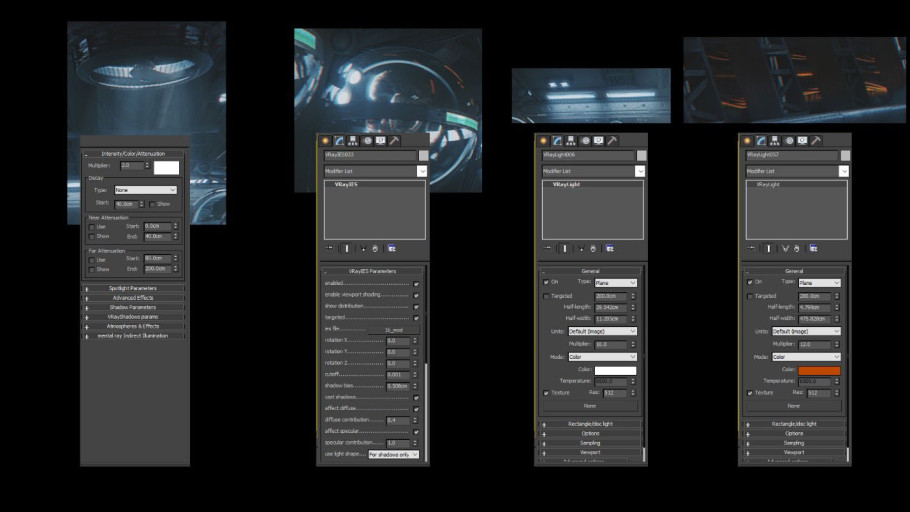This screenshot has width=910, height=512.
Task: Expand VRayShadows params rollout
Action: (x=133, y=317)
